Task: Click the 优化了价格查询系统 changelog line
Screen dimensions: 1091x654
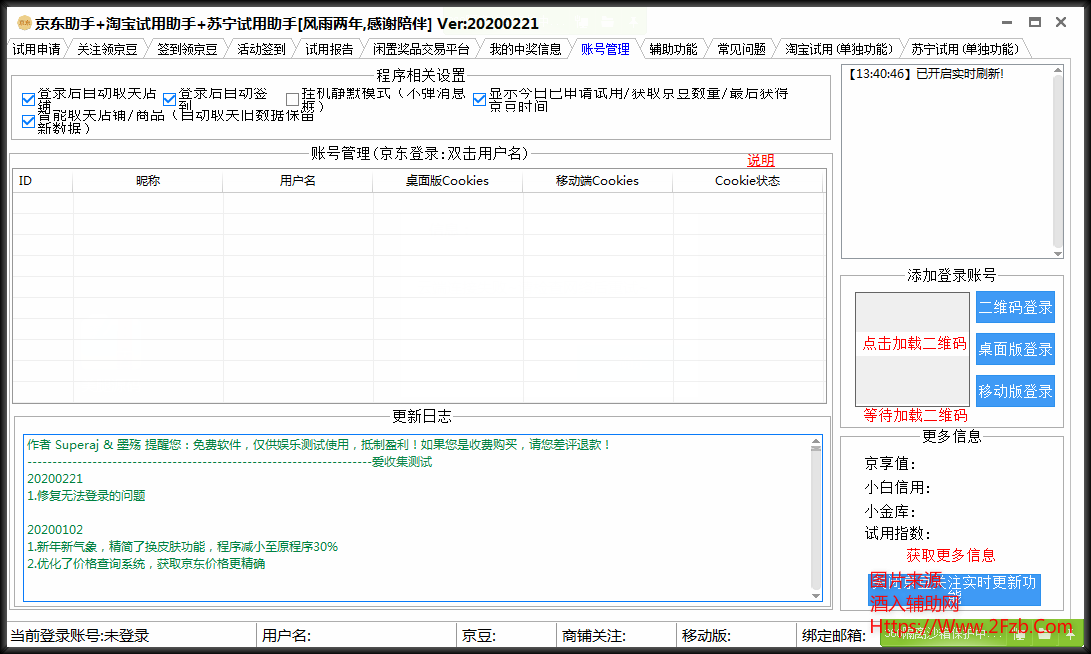Action: tap(146, 564)
